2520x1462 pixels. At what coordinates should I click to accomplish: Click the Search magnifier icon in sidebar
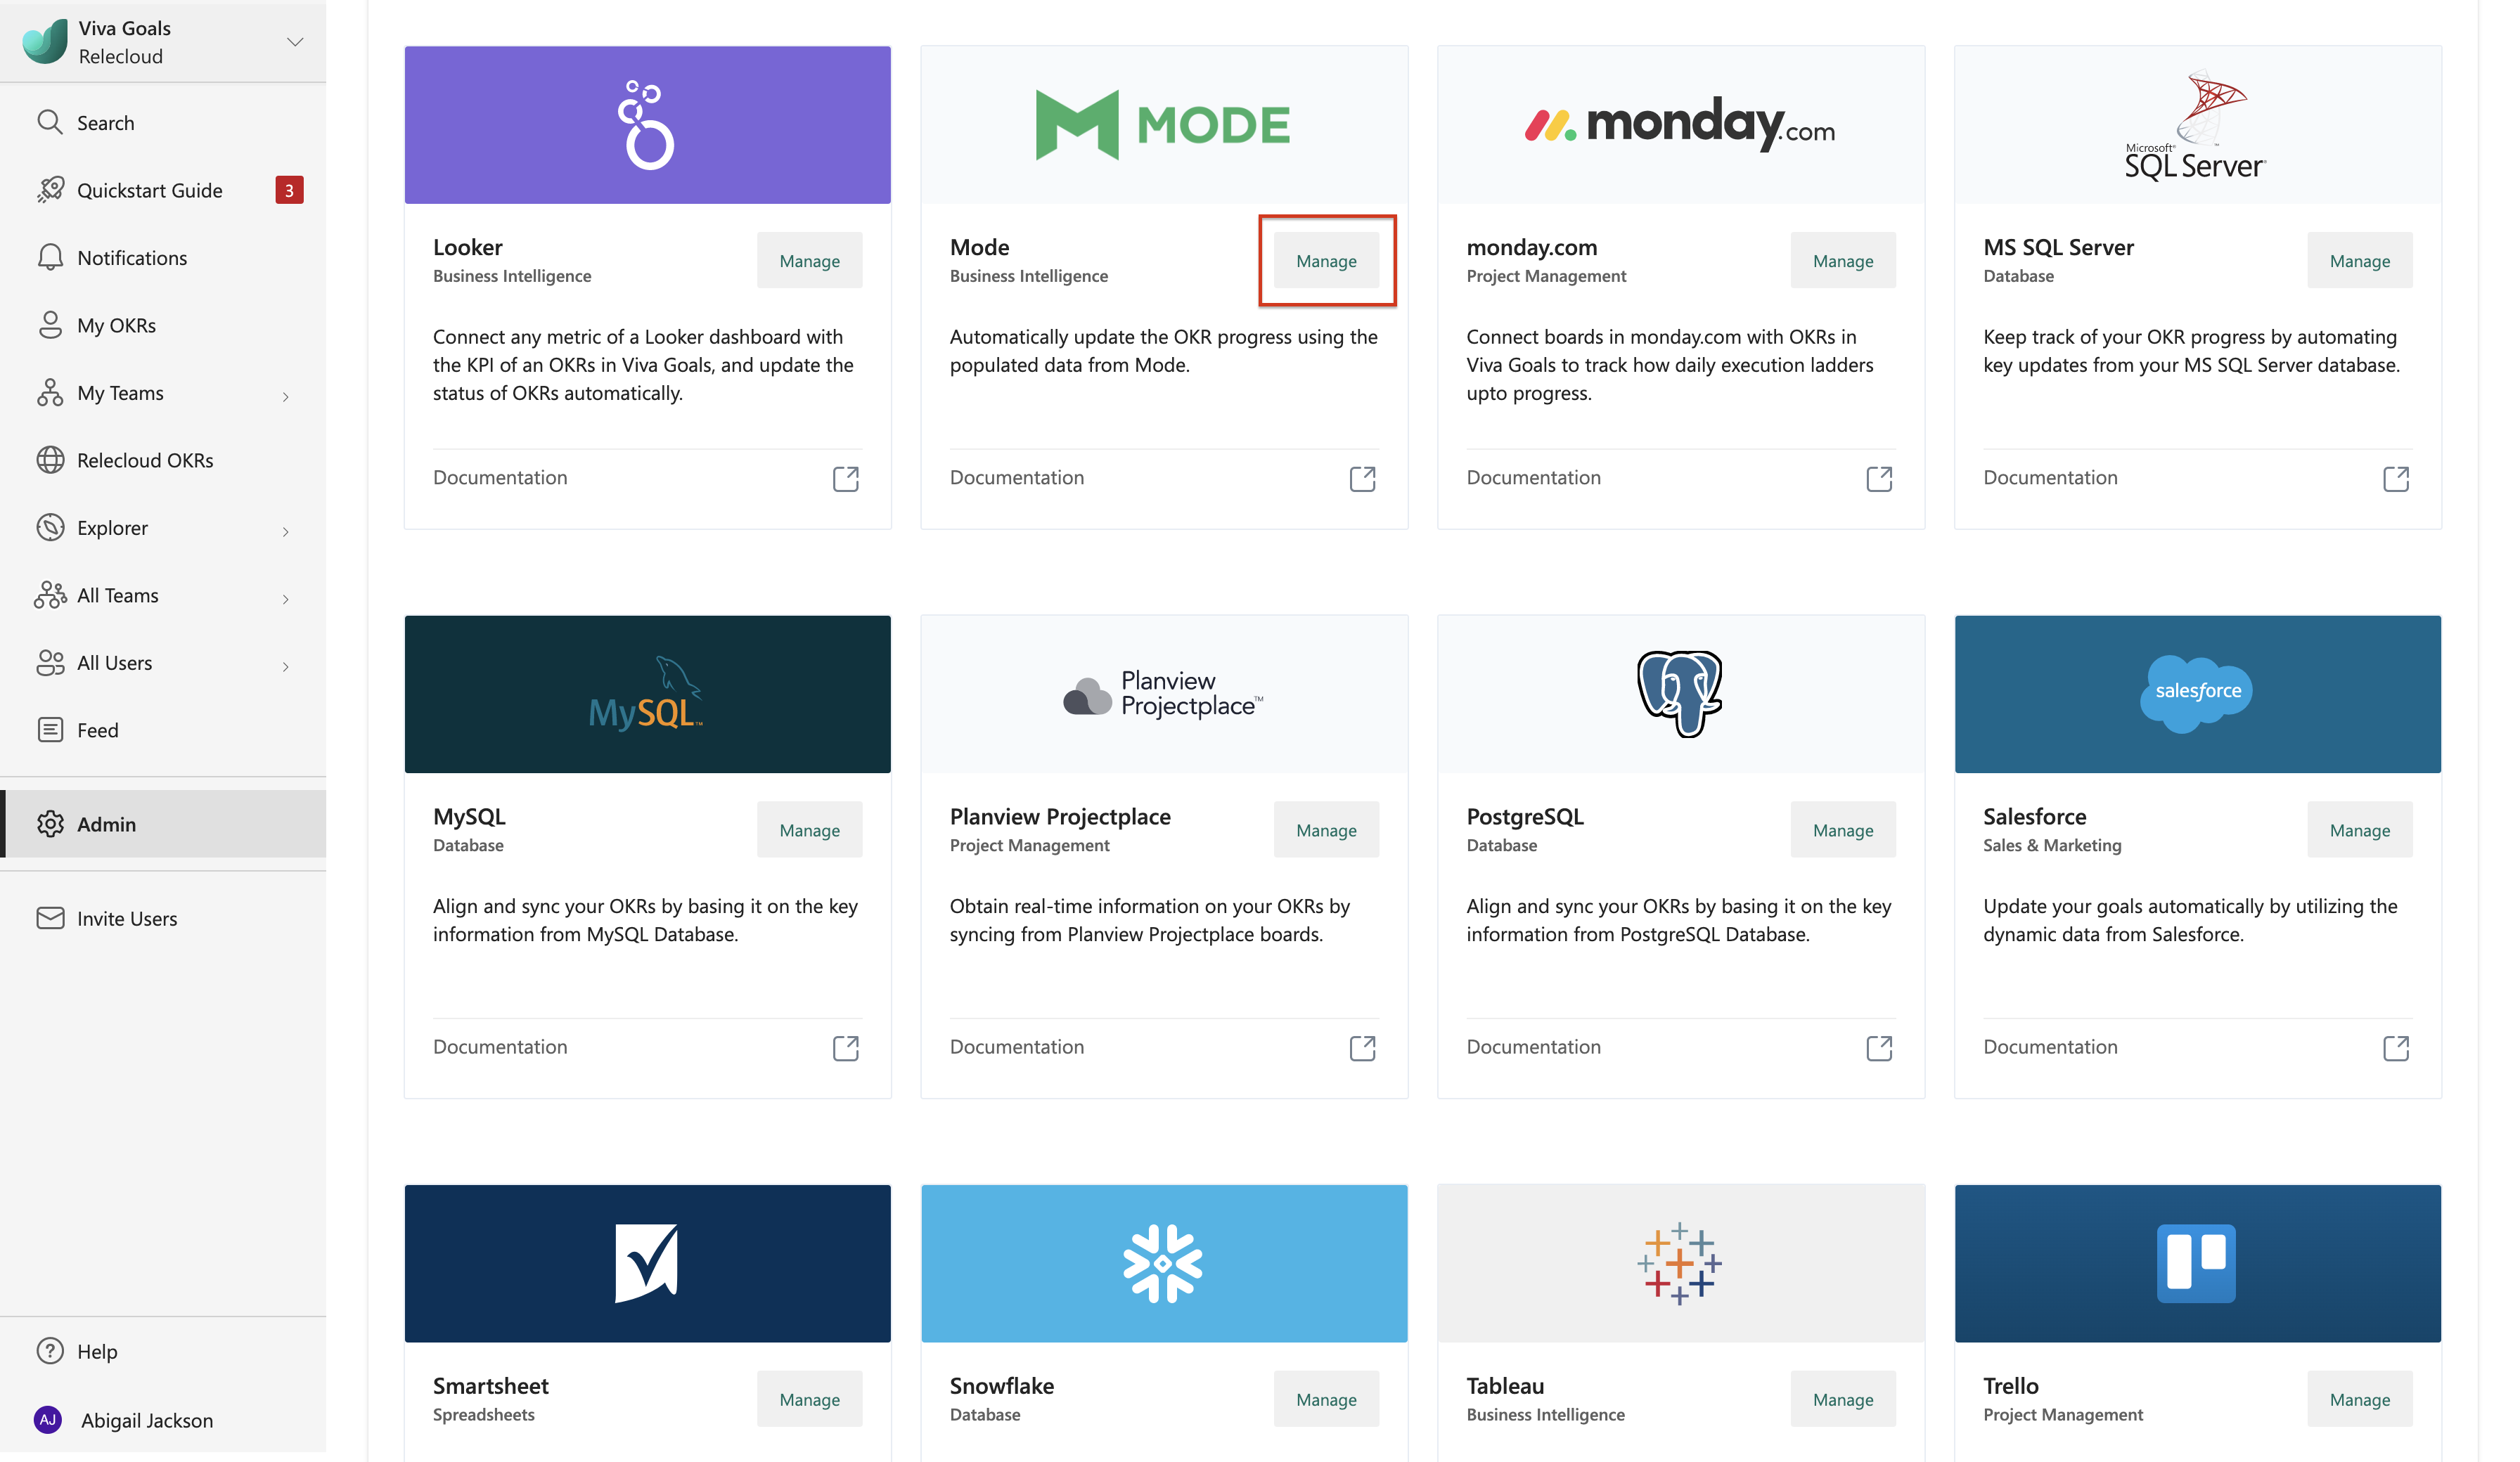pos(49,122)
